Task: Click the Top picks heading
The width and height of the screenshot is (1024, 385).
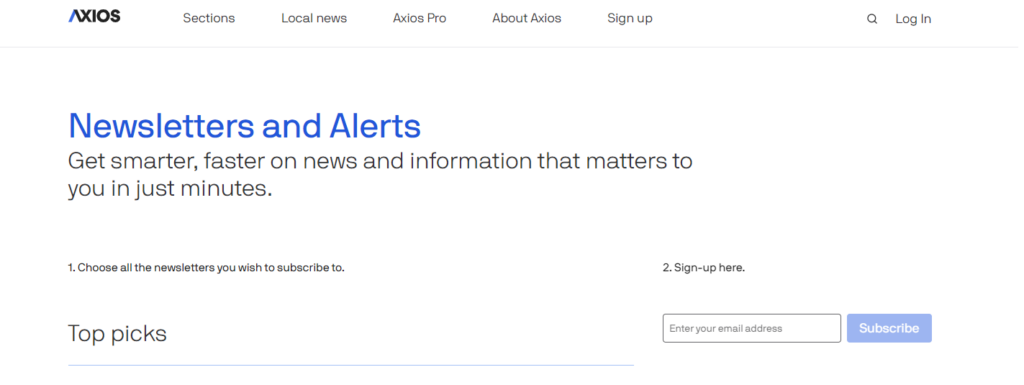Action: 118,333
